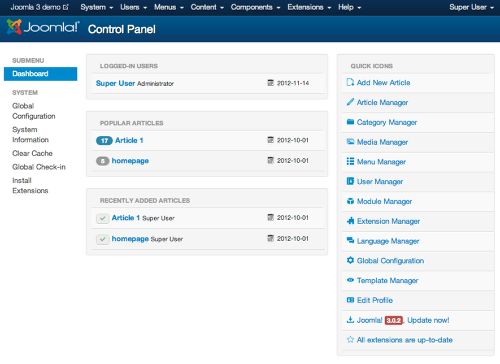Open Global Configuration in the System sidebar
This screenshot has width=500, height=364.
click(34, 111)
